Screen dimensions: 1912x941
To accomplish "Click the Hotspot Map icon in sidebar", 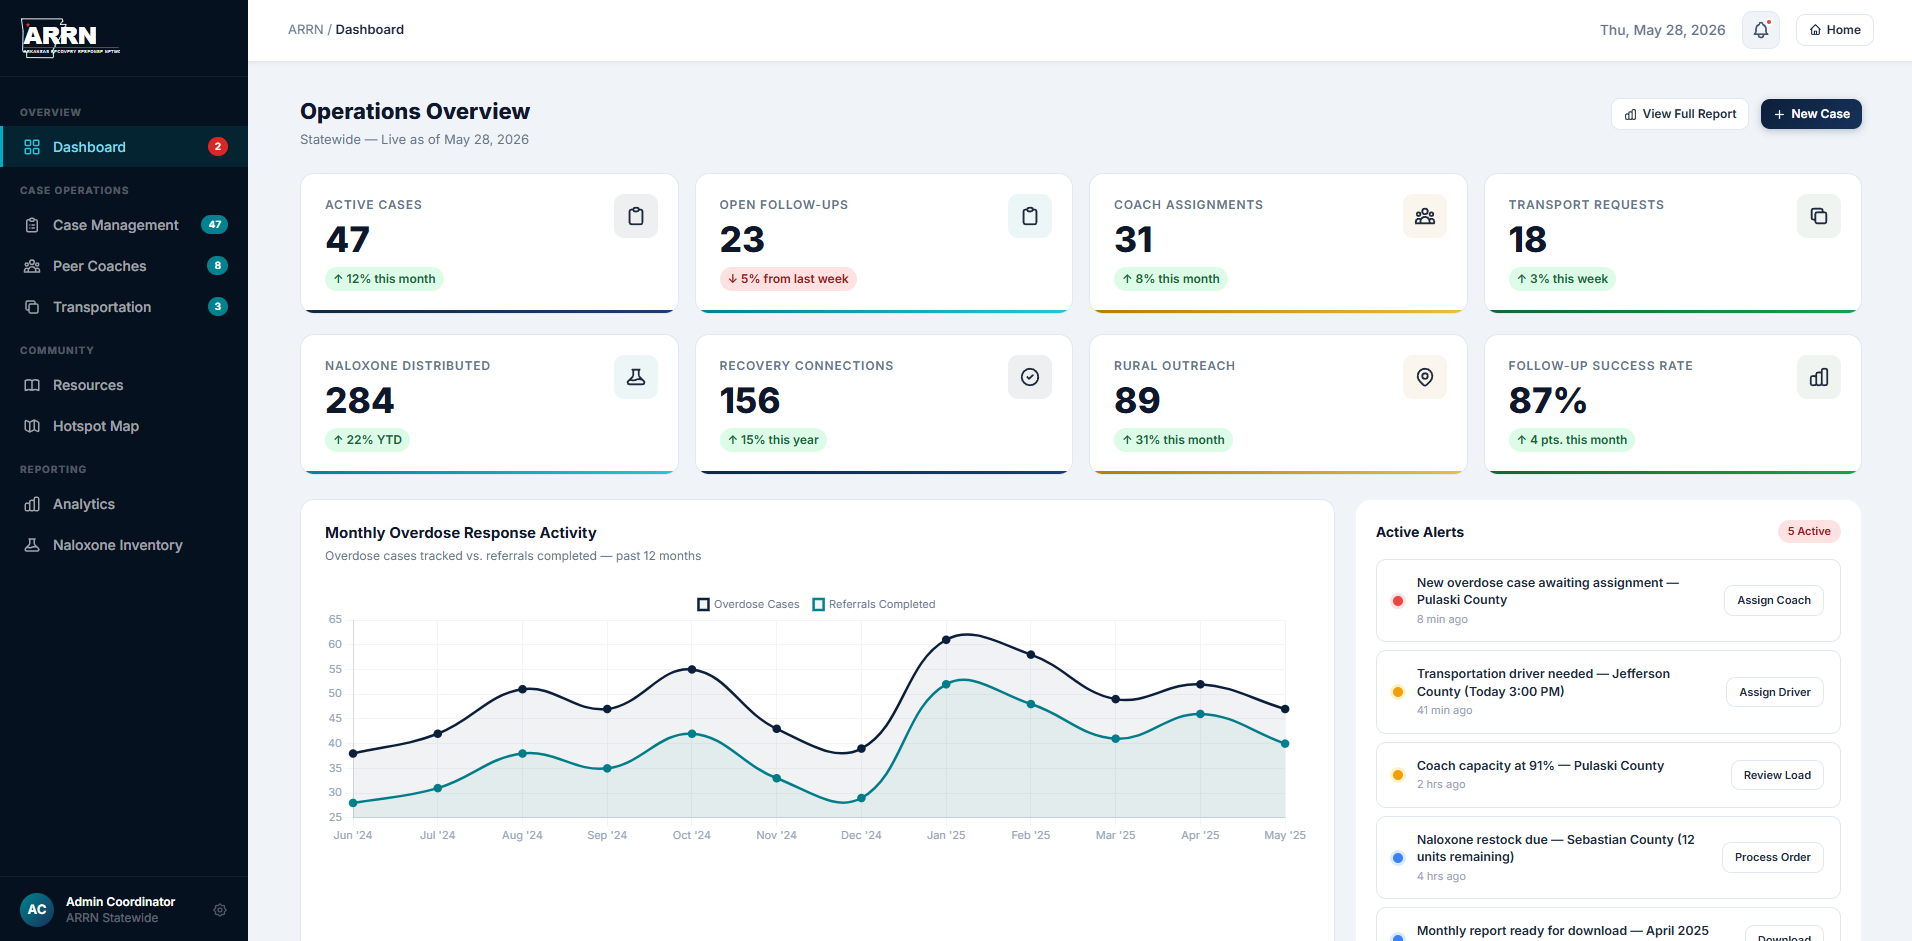I will click(32, 426).
